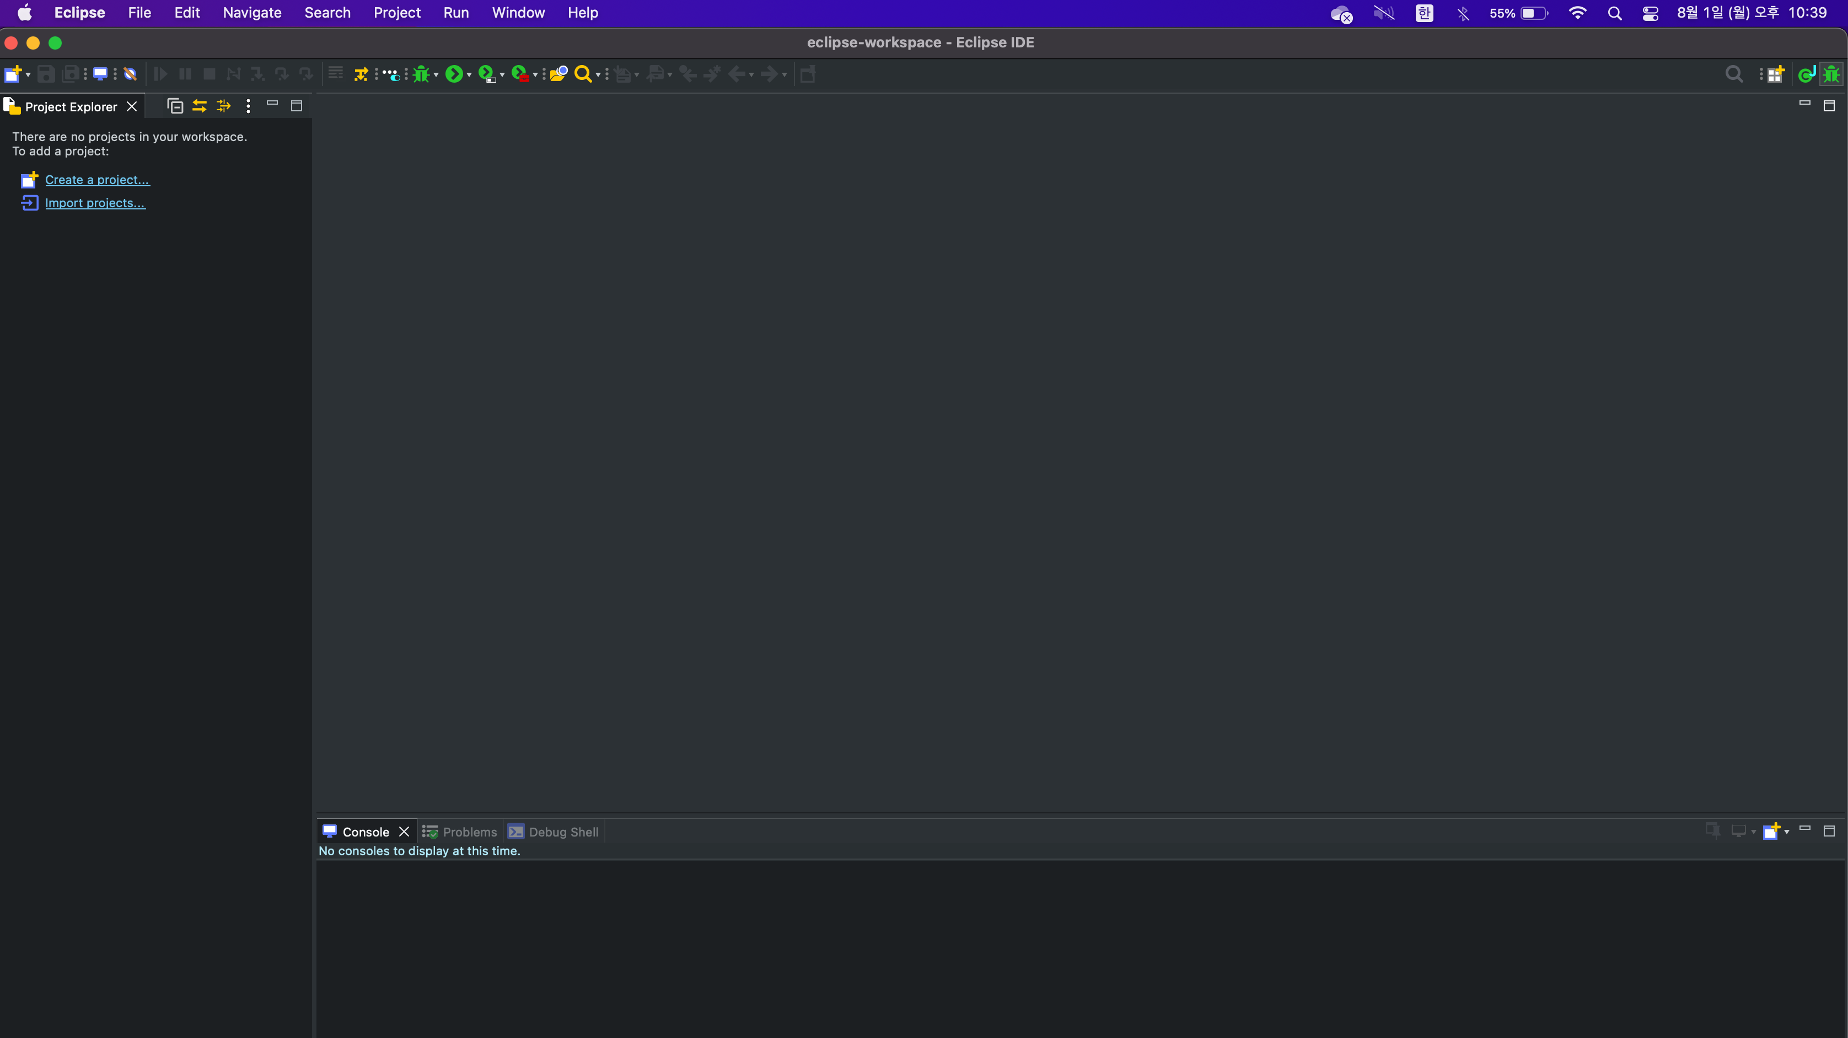Expand the Search dropdown arrow

[598, 75]
